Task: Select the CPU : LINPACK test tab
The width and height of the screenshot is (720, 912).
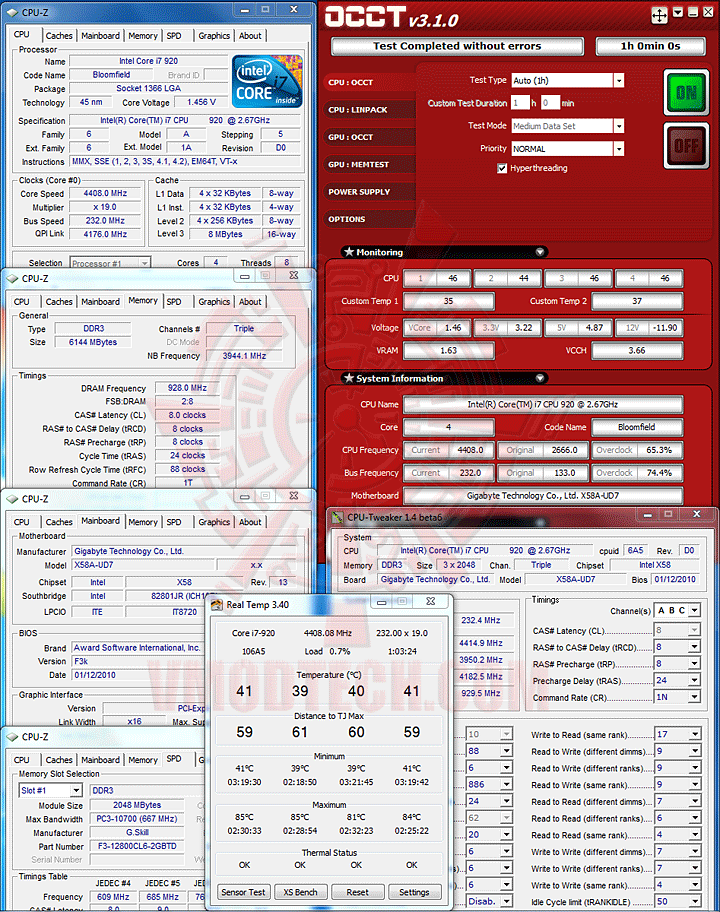Action: [x=370, y=110]
